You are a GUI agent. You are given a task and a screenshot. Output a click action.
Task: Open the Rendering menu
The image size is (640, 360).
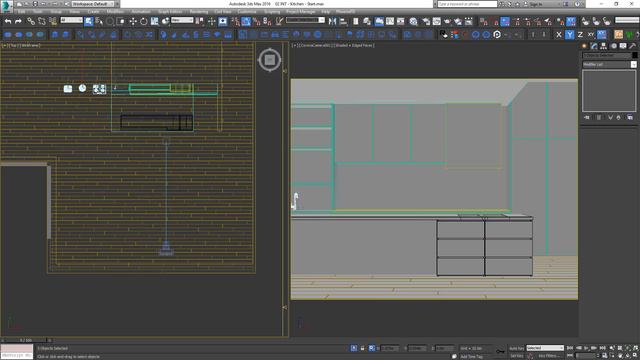tap(199, 11)
